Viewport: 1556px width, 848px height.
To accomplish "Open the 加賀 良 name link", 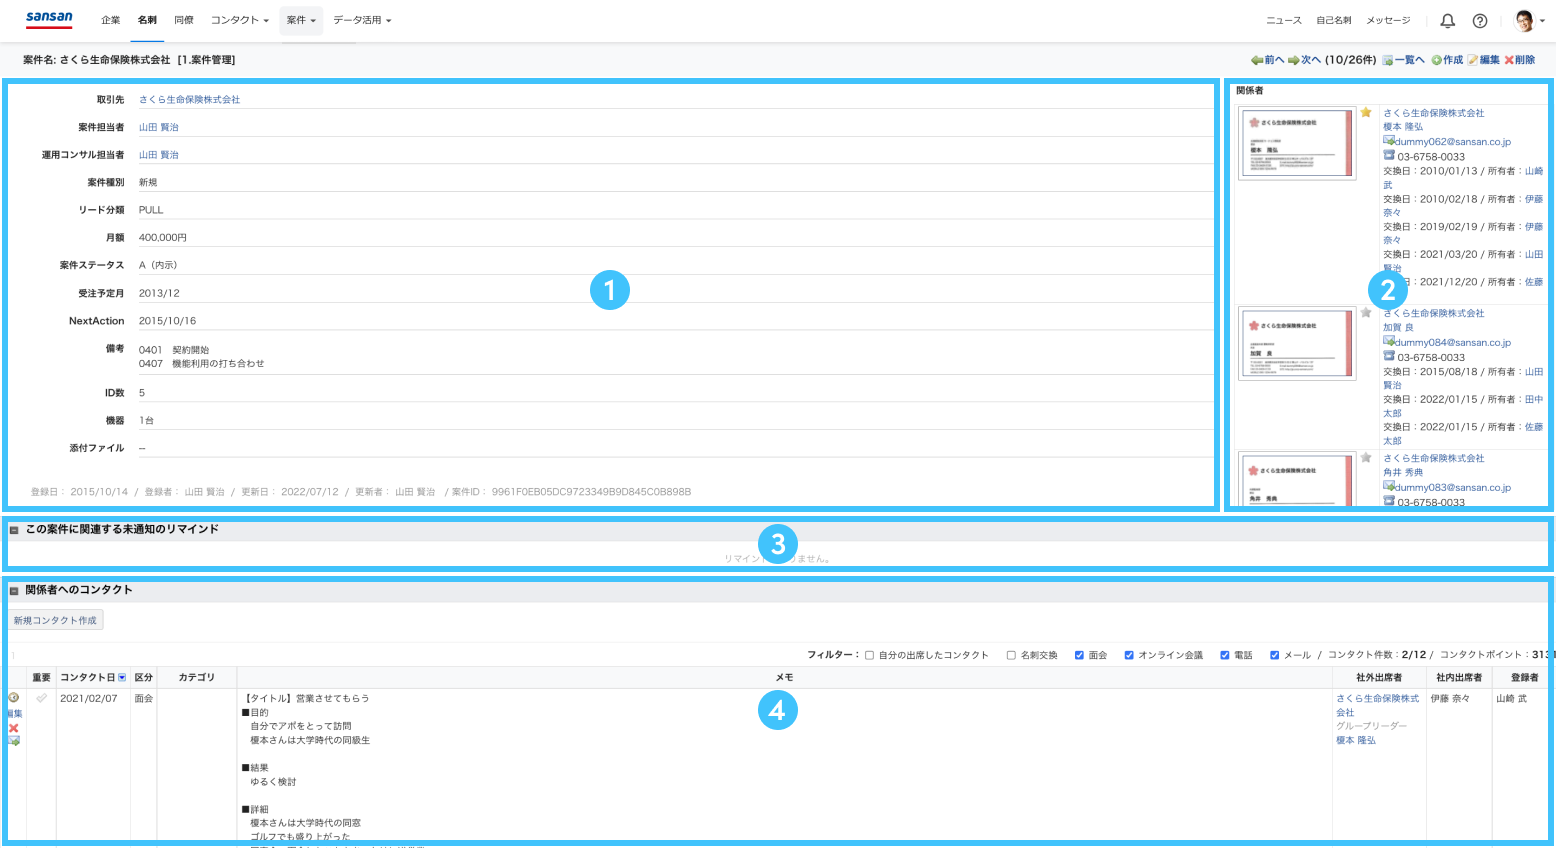I will (1398, 327).
